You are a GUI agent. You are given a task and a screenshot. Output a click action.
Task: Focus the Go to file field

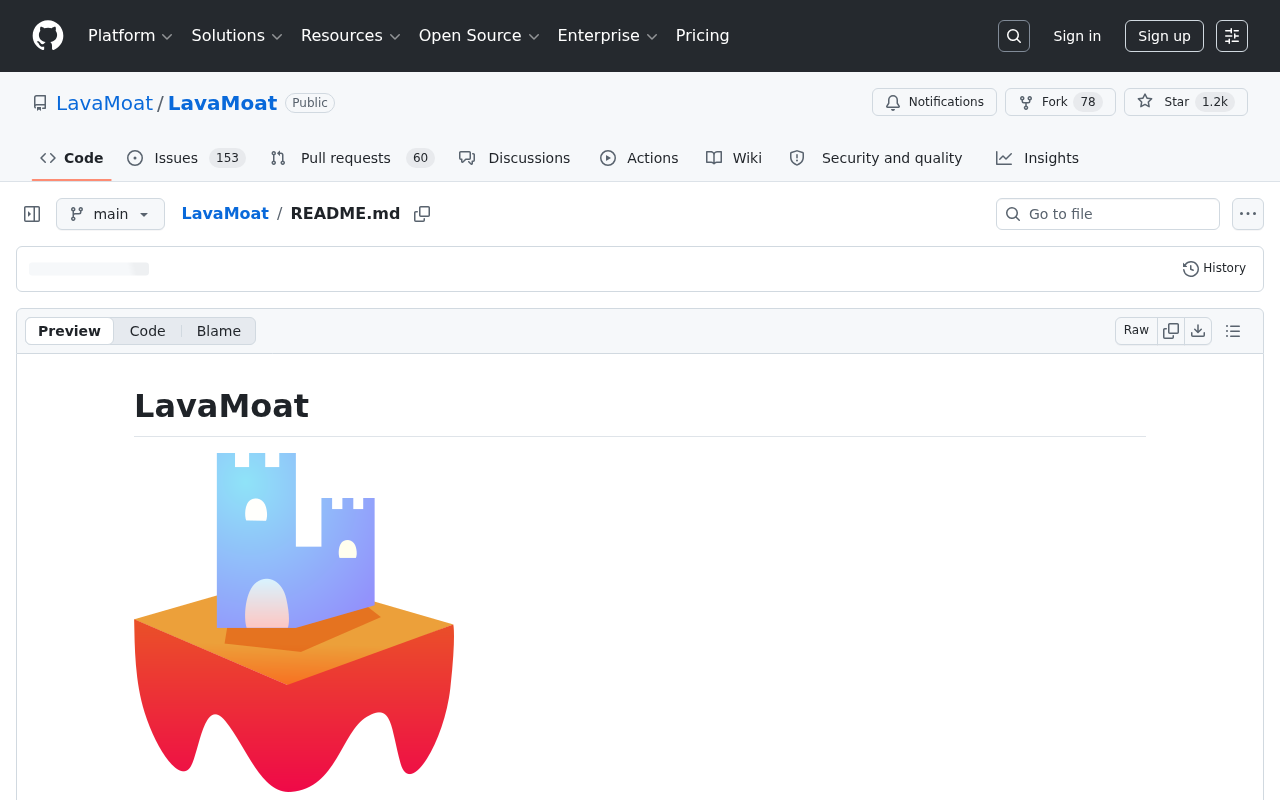(x=1108, y=214)
